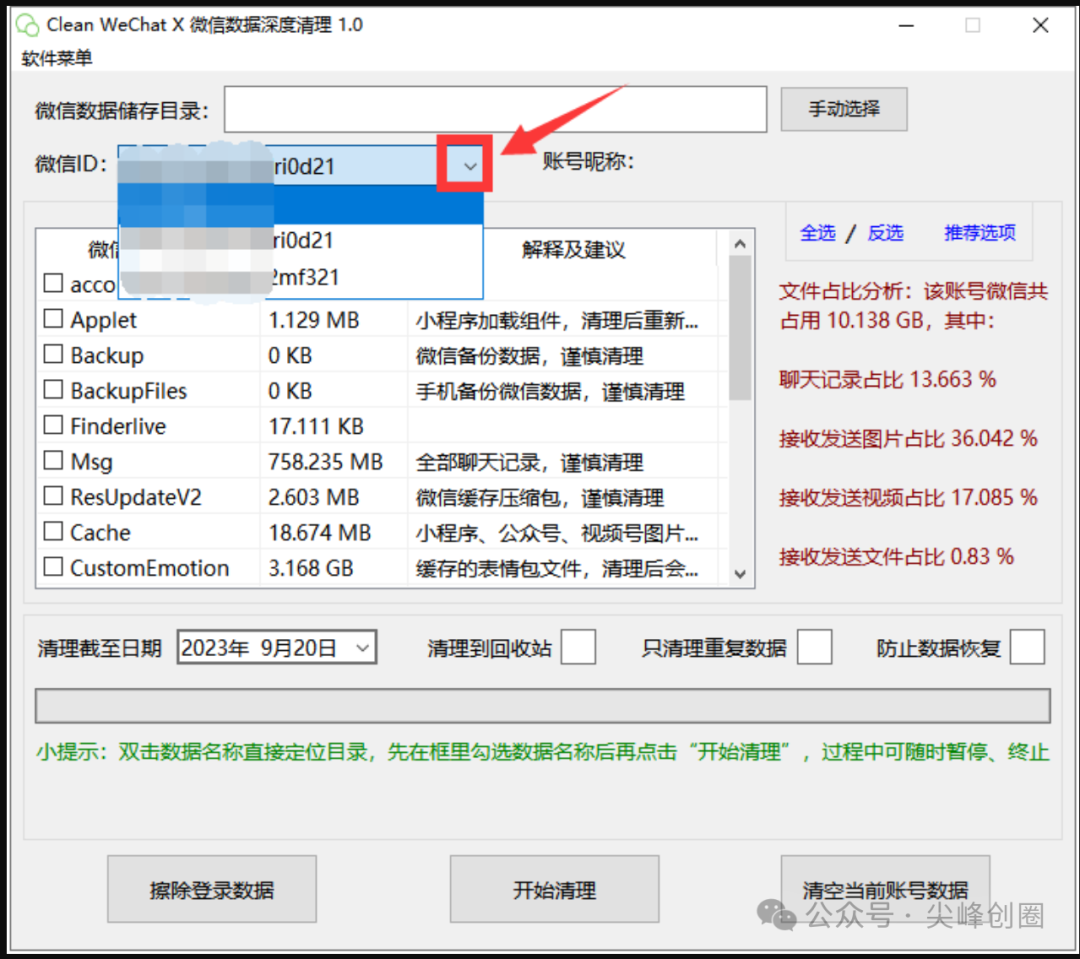Click the 全部聊天记录，谨慎清理 description
Screen dimensions: 1080x959
529,462
